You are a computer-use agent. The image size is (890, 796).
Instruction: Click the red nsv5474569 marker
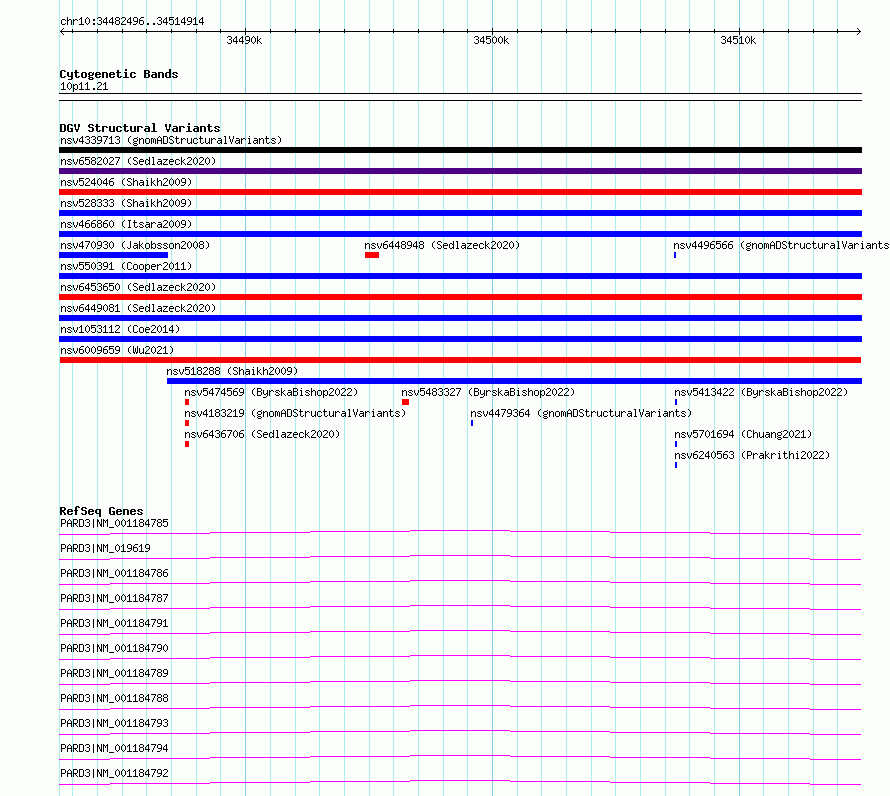tap(187, 403)
